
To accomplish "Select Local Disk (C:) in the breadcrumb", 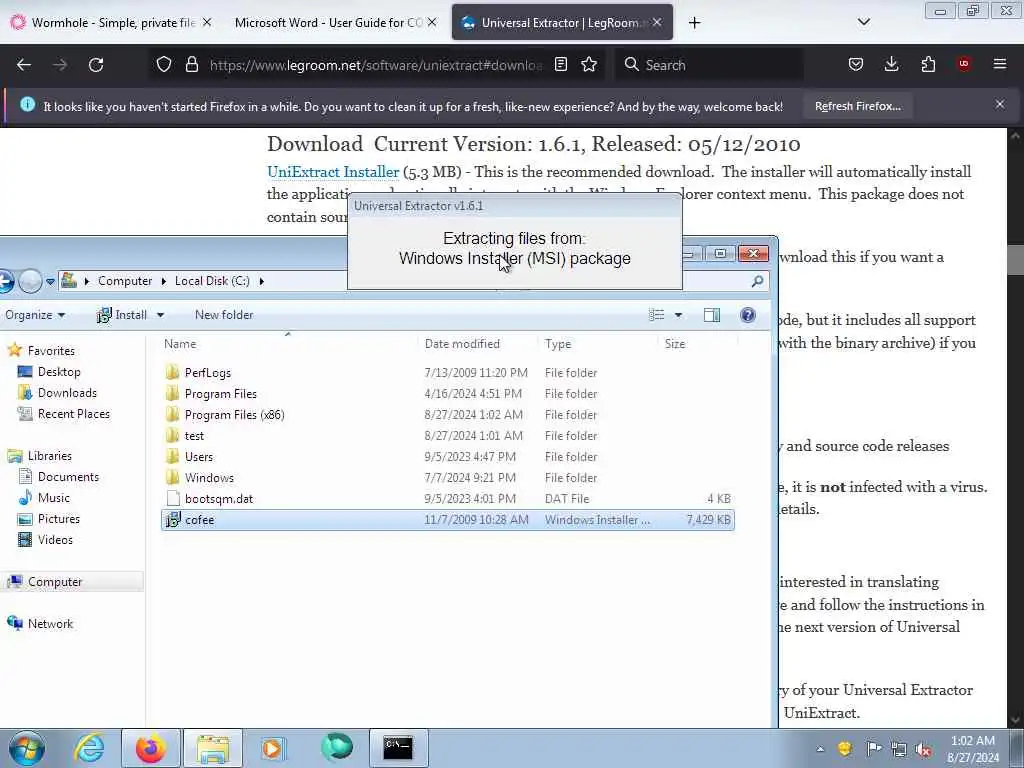I will click(212, 281).
